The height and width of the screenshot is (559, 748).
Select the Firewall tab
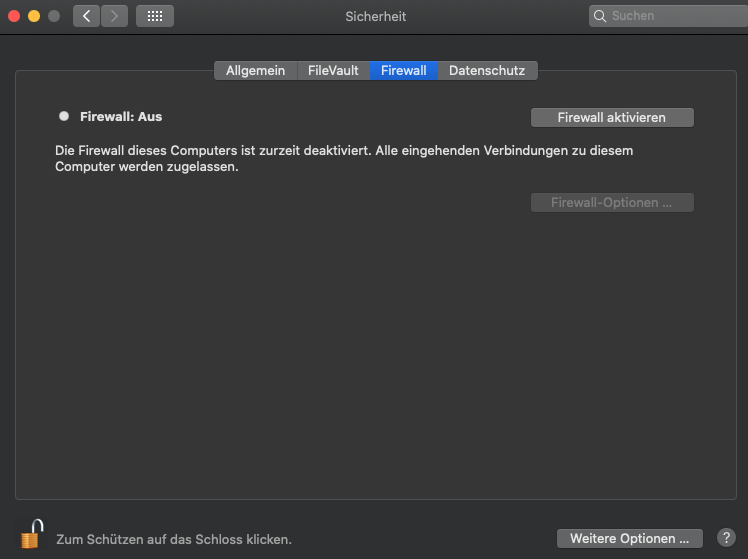(403, 70)
